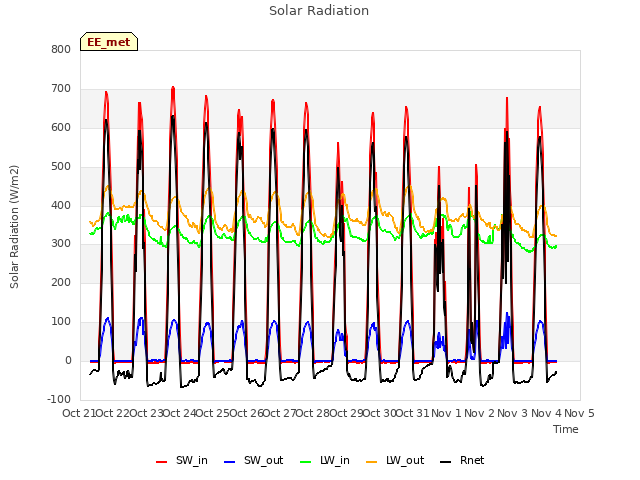Click the Nov 5 x-axis tick label
Image resolution: width=640 pixels, height=480 pixels.
pyautogui.click(x=580, y=413)
